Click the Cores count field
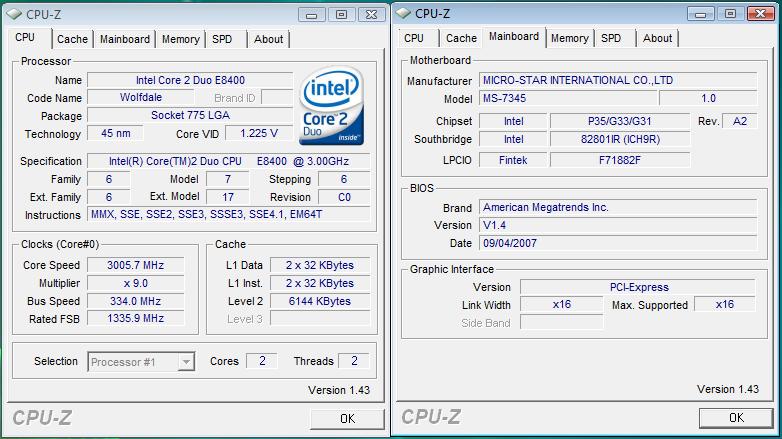Image resolution: width=782 pixels, height=439 pixels. pos(262,361)
